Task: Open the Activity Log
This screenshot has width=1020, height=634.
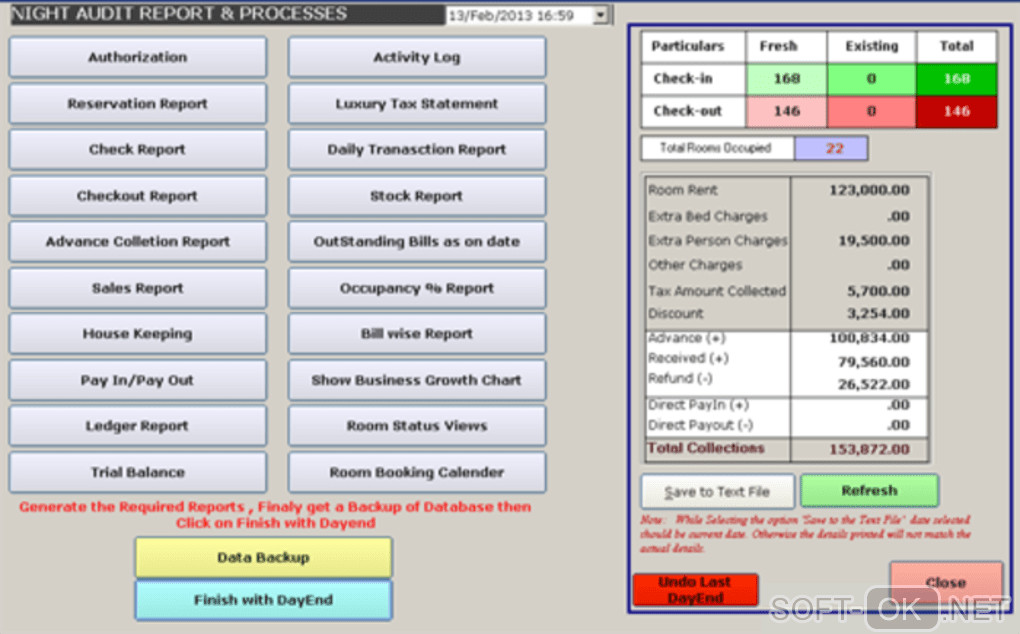Action: [x=417, y=57]
